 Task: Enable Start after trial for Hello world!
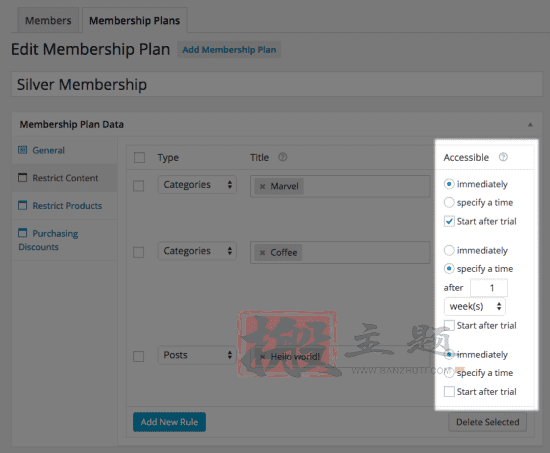click(449, 392)
